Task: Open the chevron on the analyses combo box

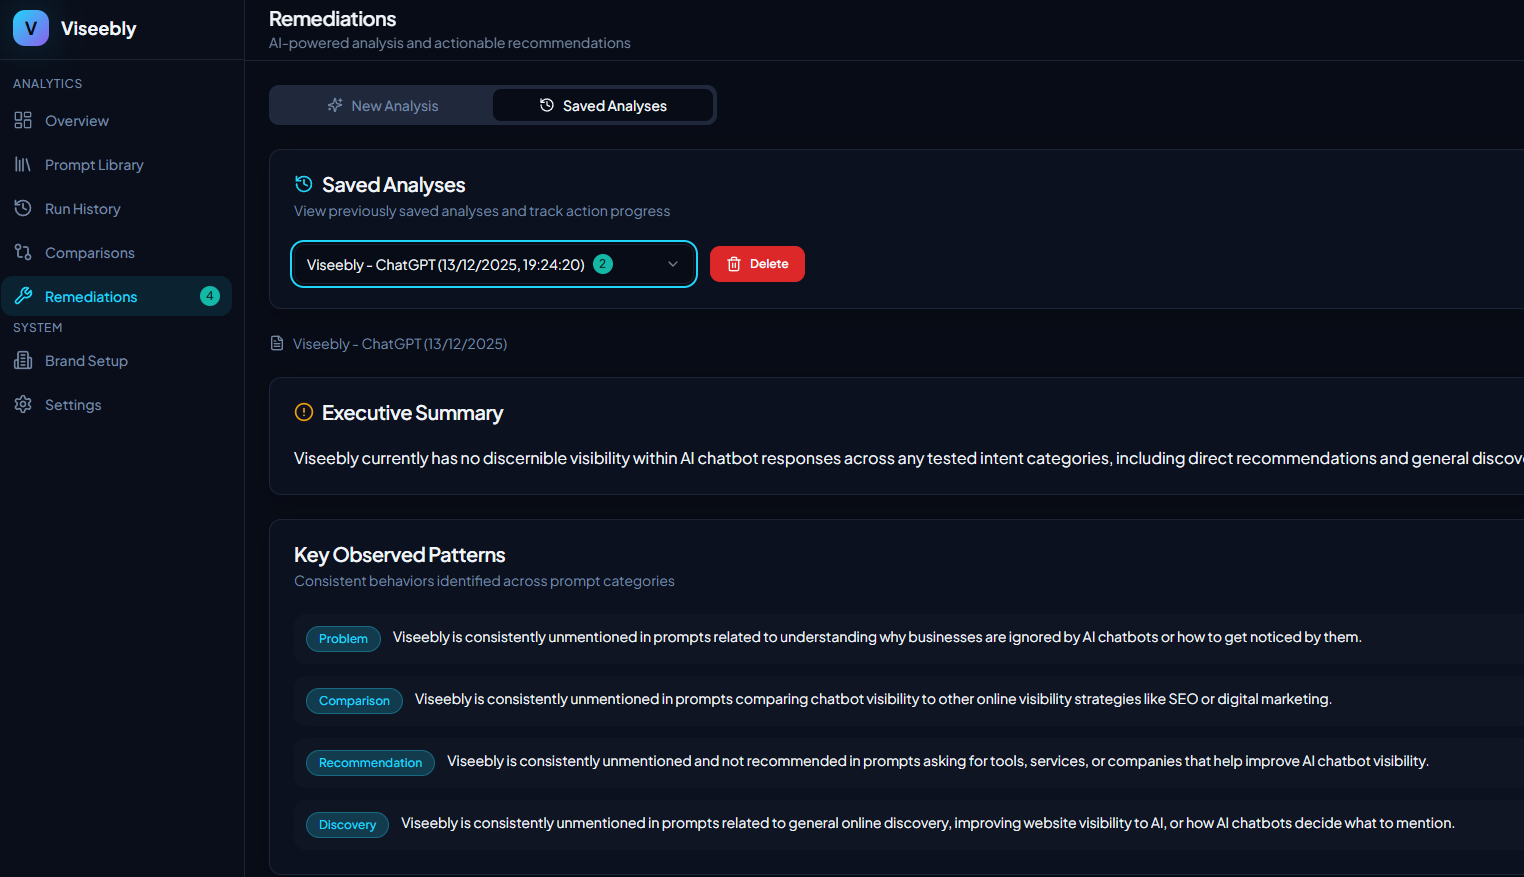Action: tap(671, 263)
